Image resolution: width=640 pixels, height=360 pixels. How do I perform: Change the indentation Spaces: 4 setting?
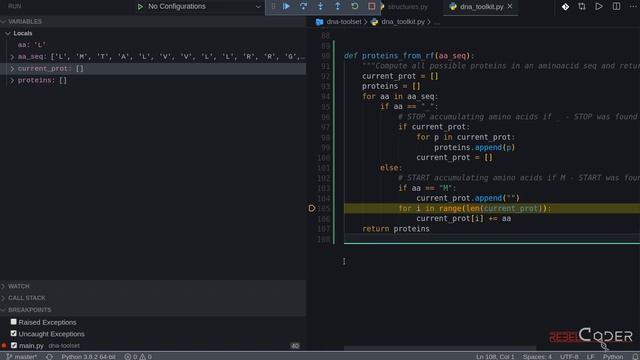537,356
